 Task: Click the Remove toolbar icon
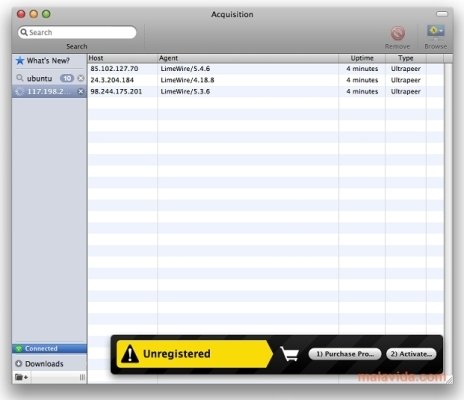coord(398,33)
